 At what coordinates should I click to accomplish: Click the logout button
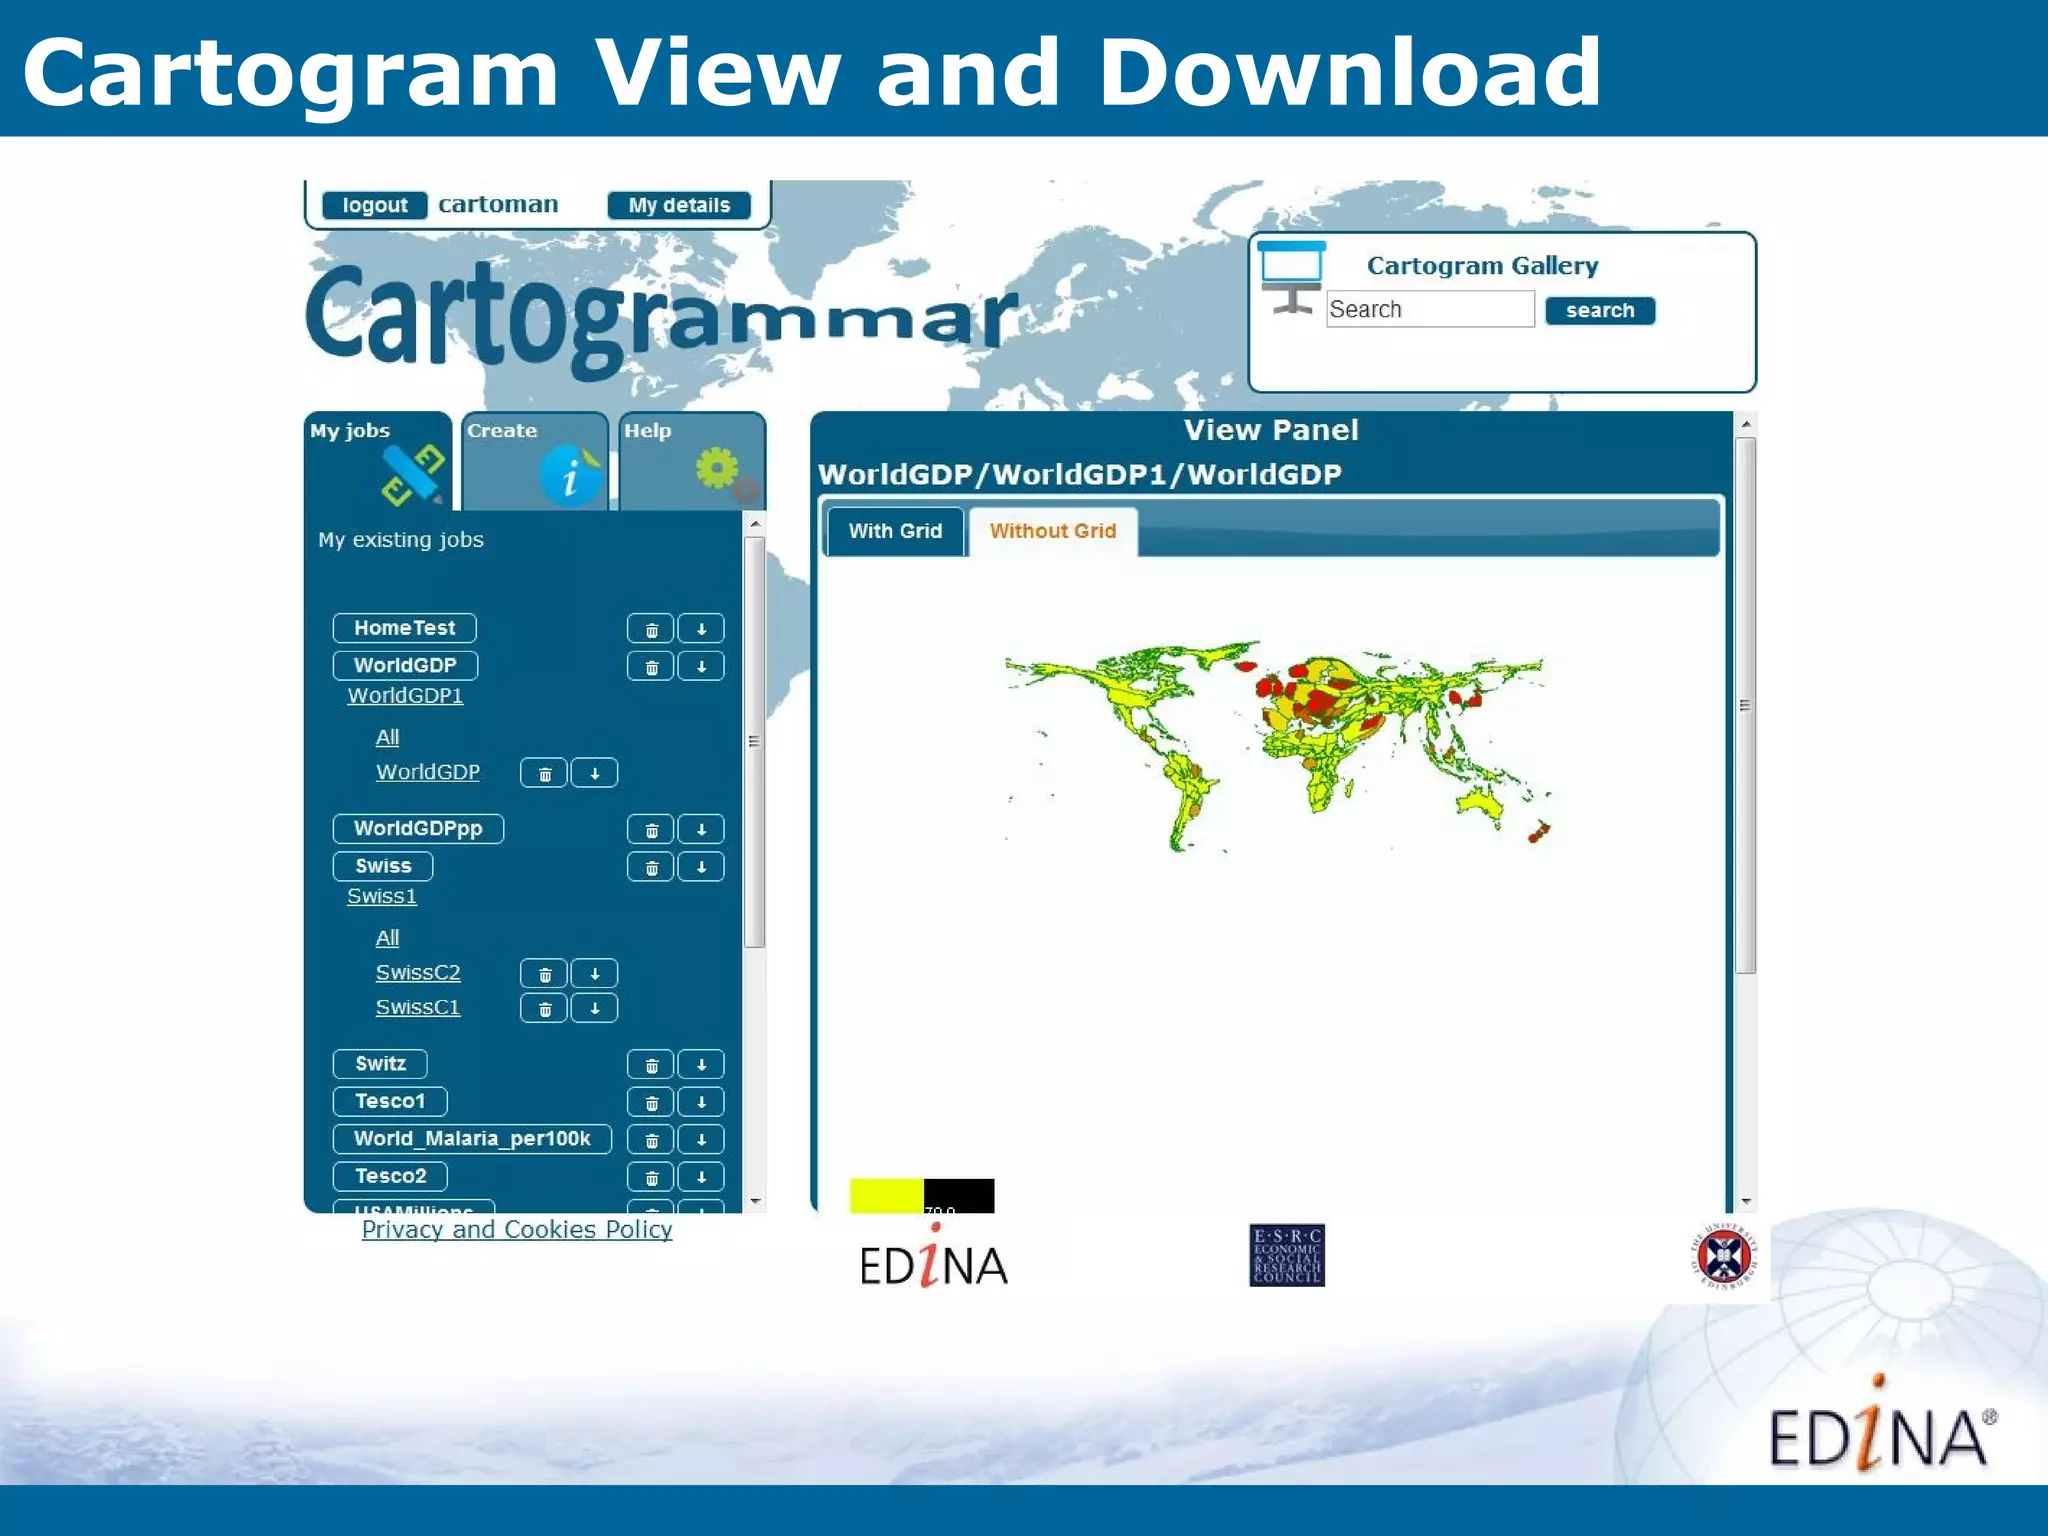(x=375, y=205)
